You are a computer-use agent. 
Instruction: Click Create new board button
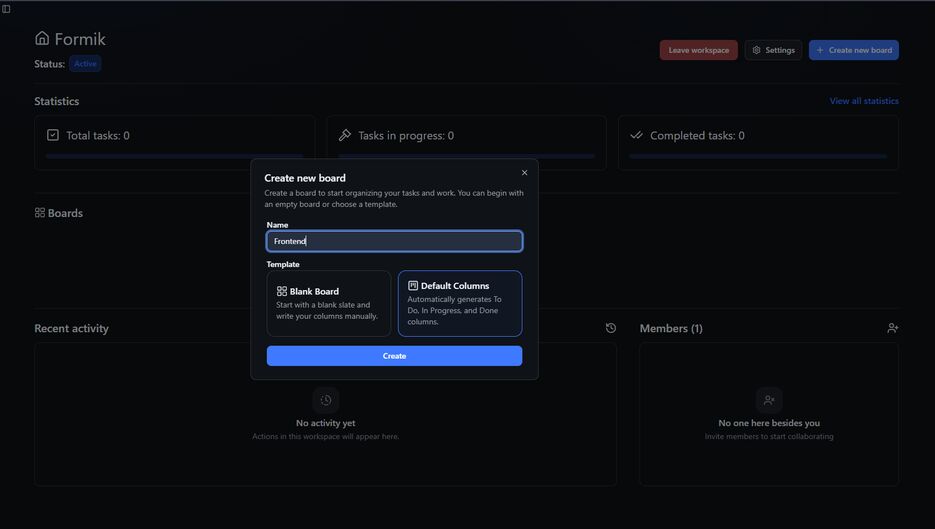point(854,50)
